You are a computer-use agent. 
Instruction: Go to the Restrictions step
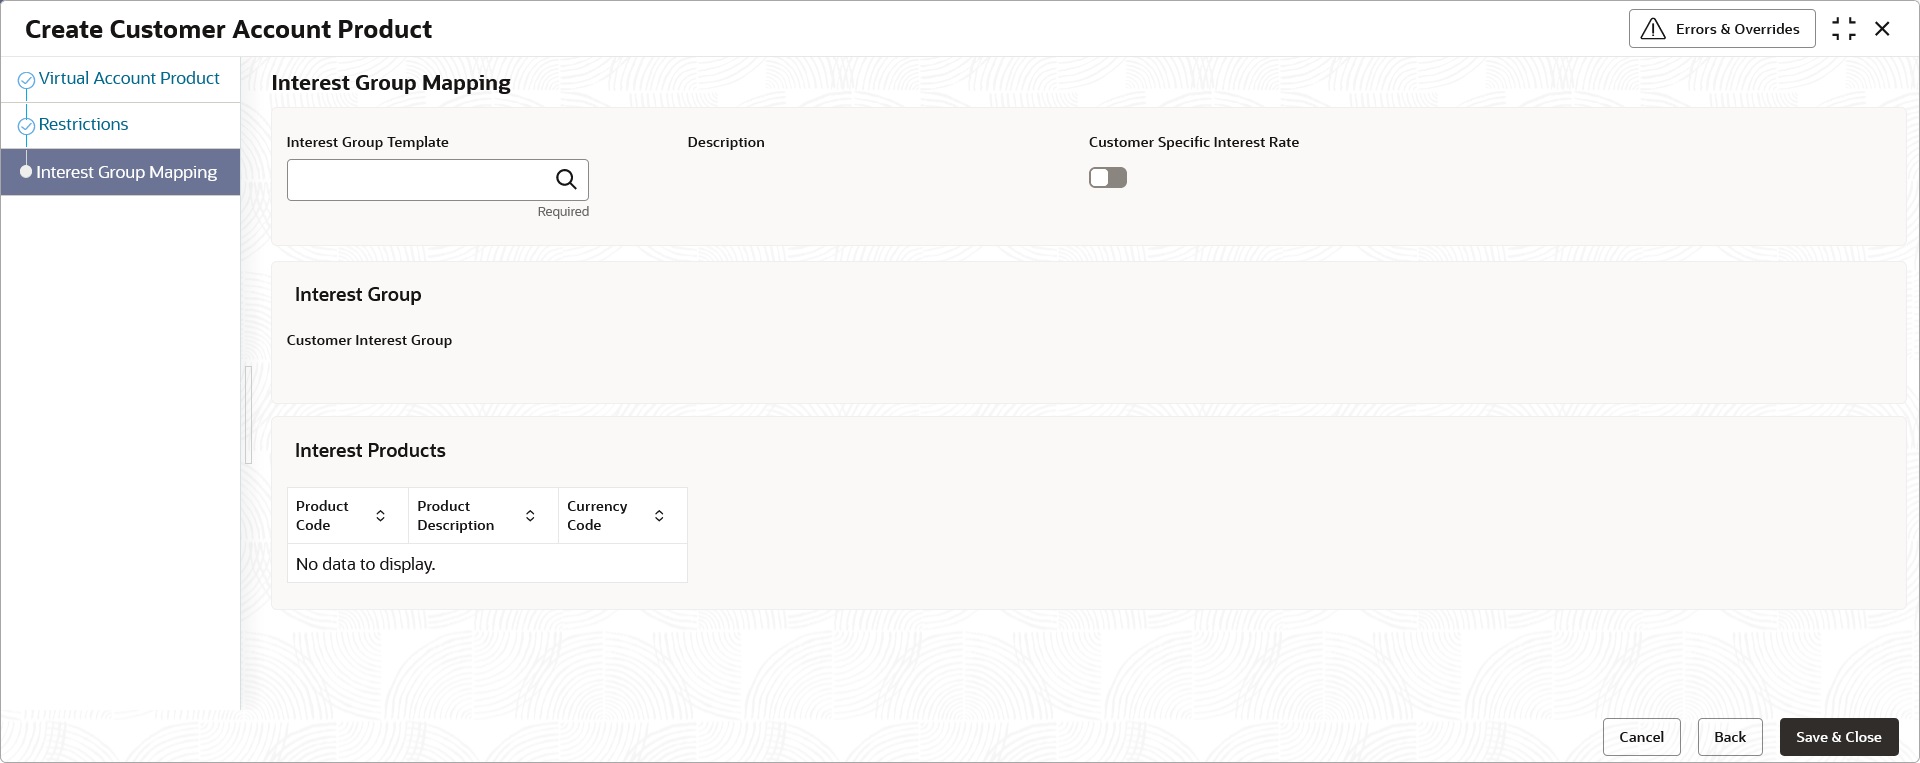click(x=83, y=124)
